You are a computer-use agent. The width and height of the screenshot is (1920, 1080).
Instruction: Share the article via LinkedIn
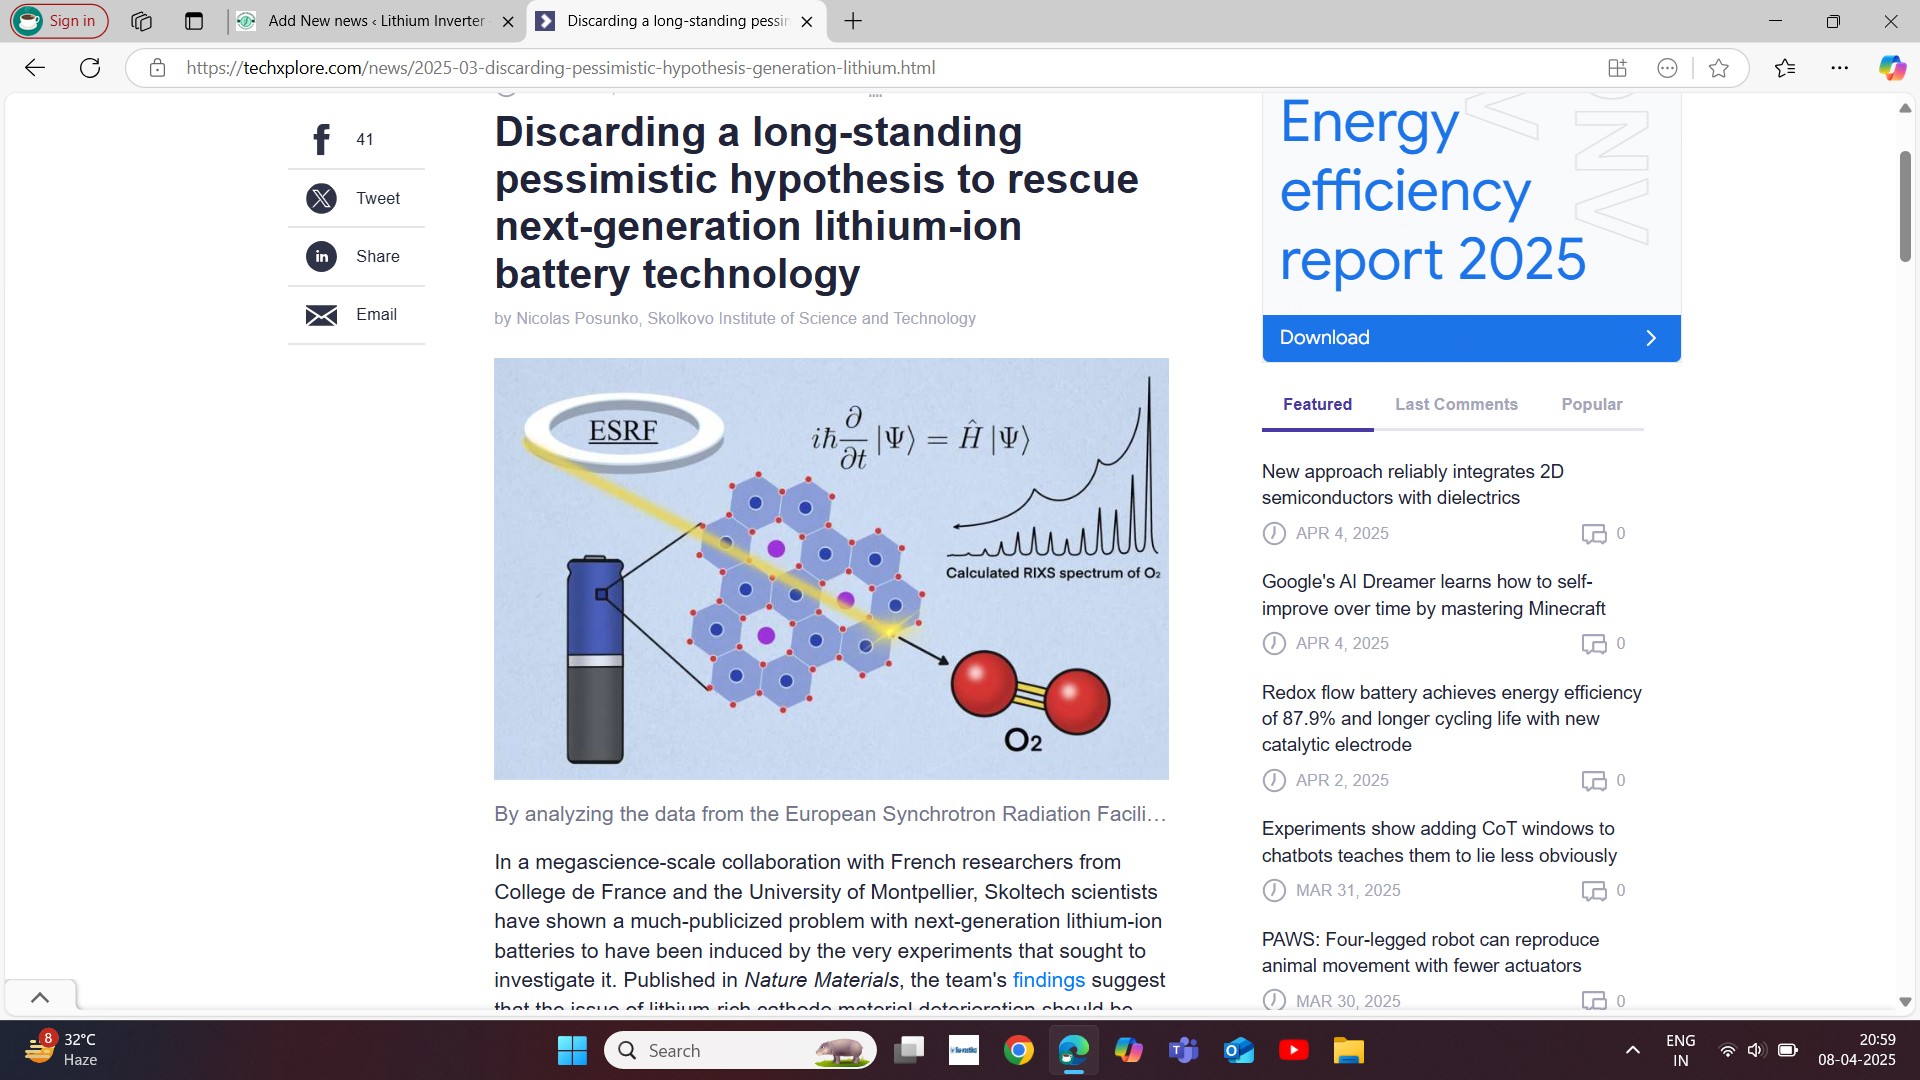[x=321, y=256]
